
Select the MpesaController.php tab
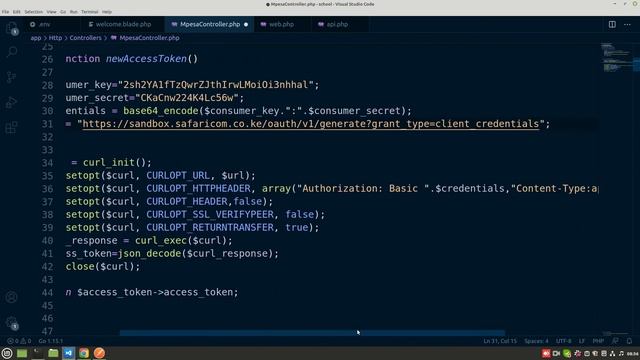click(210, 24)
